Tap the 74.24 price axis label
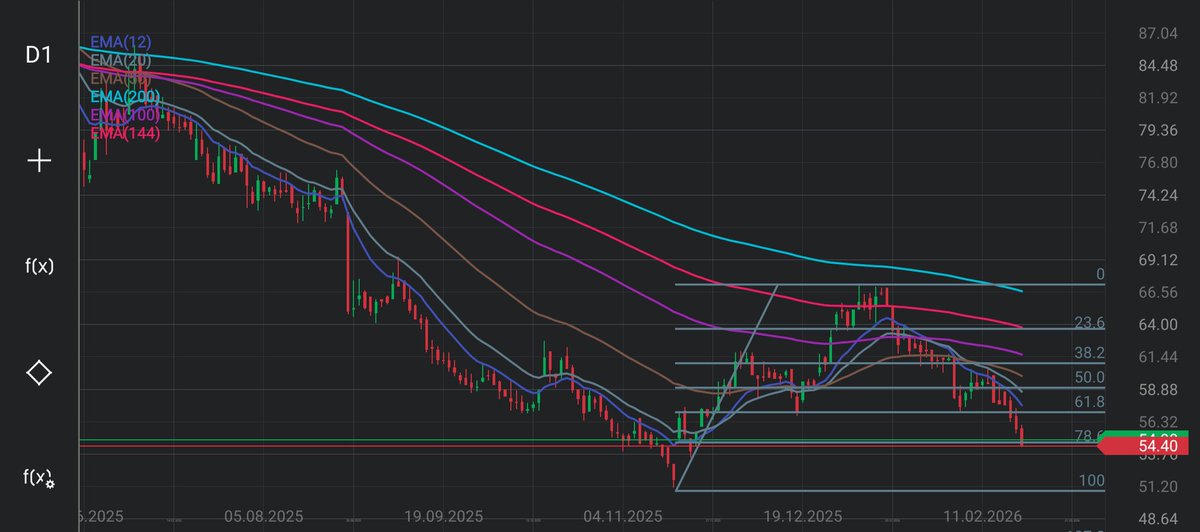 coord(1158,195)
